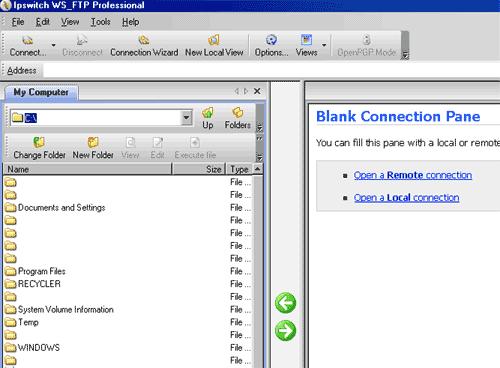Open a Remote connection link
This screenshot has width=500, height=368.
(x=413, y=175)
